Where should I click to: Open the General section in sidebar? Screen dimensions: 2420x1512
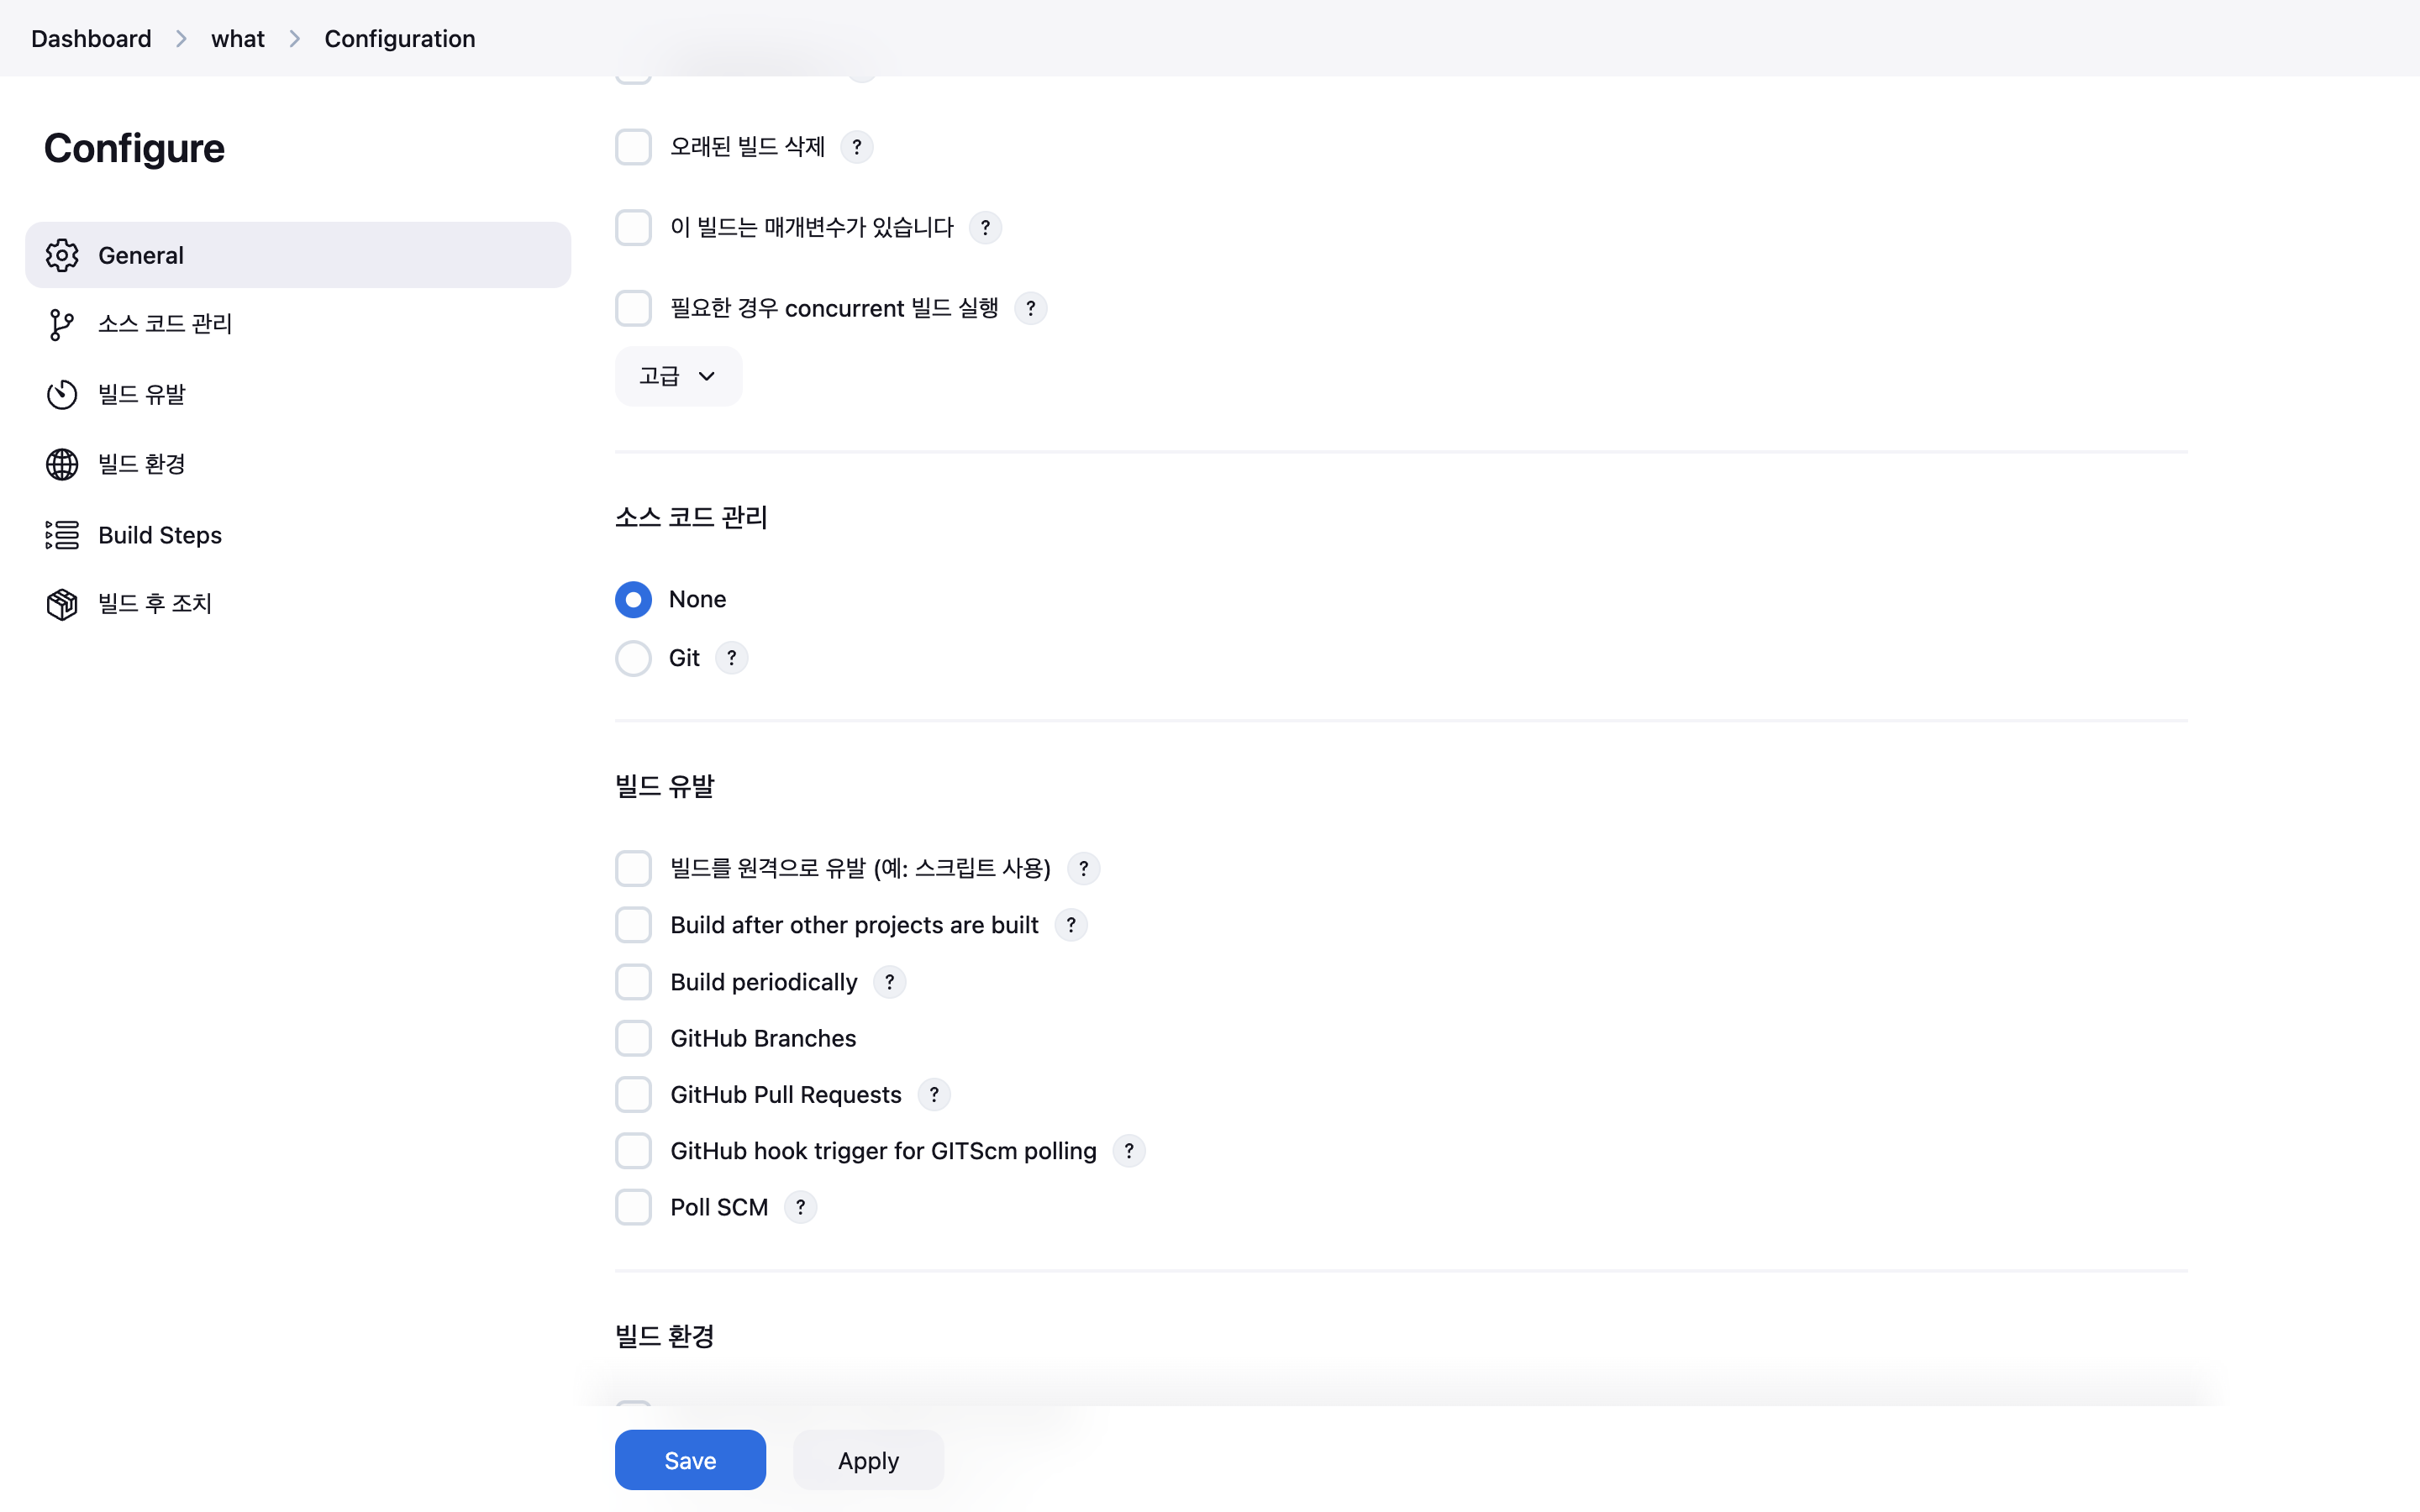point(298,255)
